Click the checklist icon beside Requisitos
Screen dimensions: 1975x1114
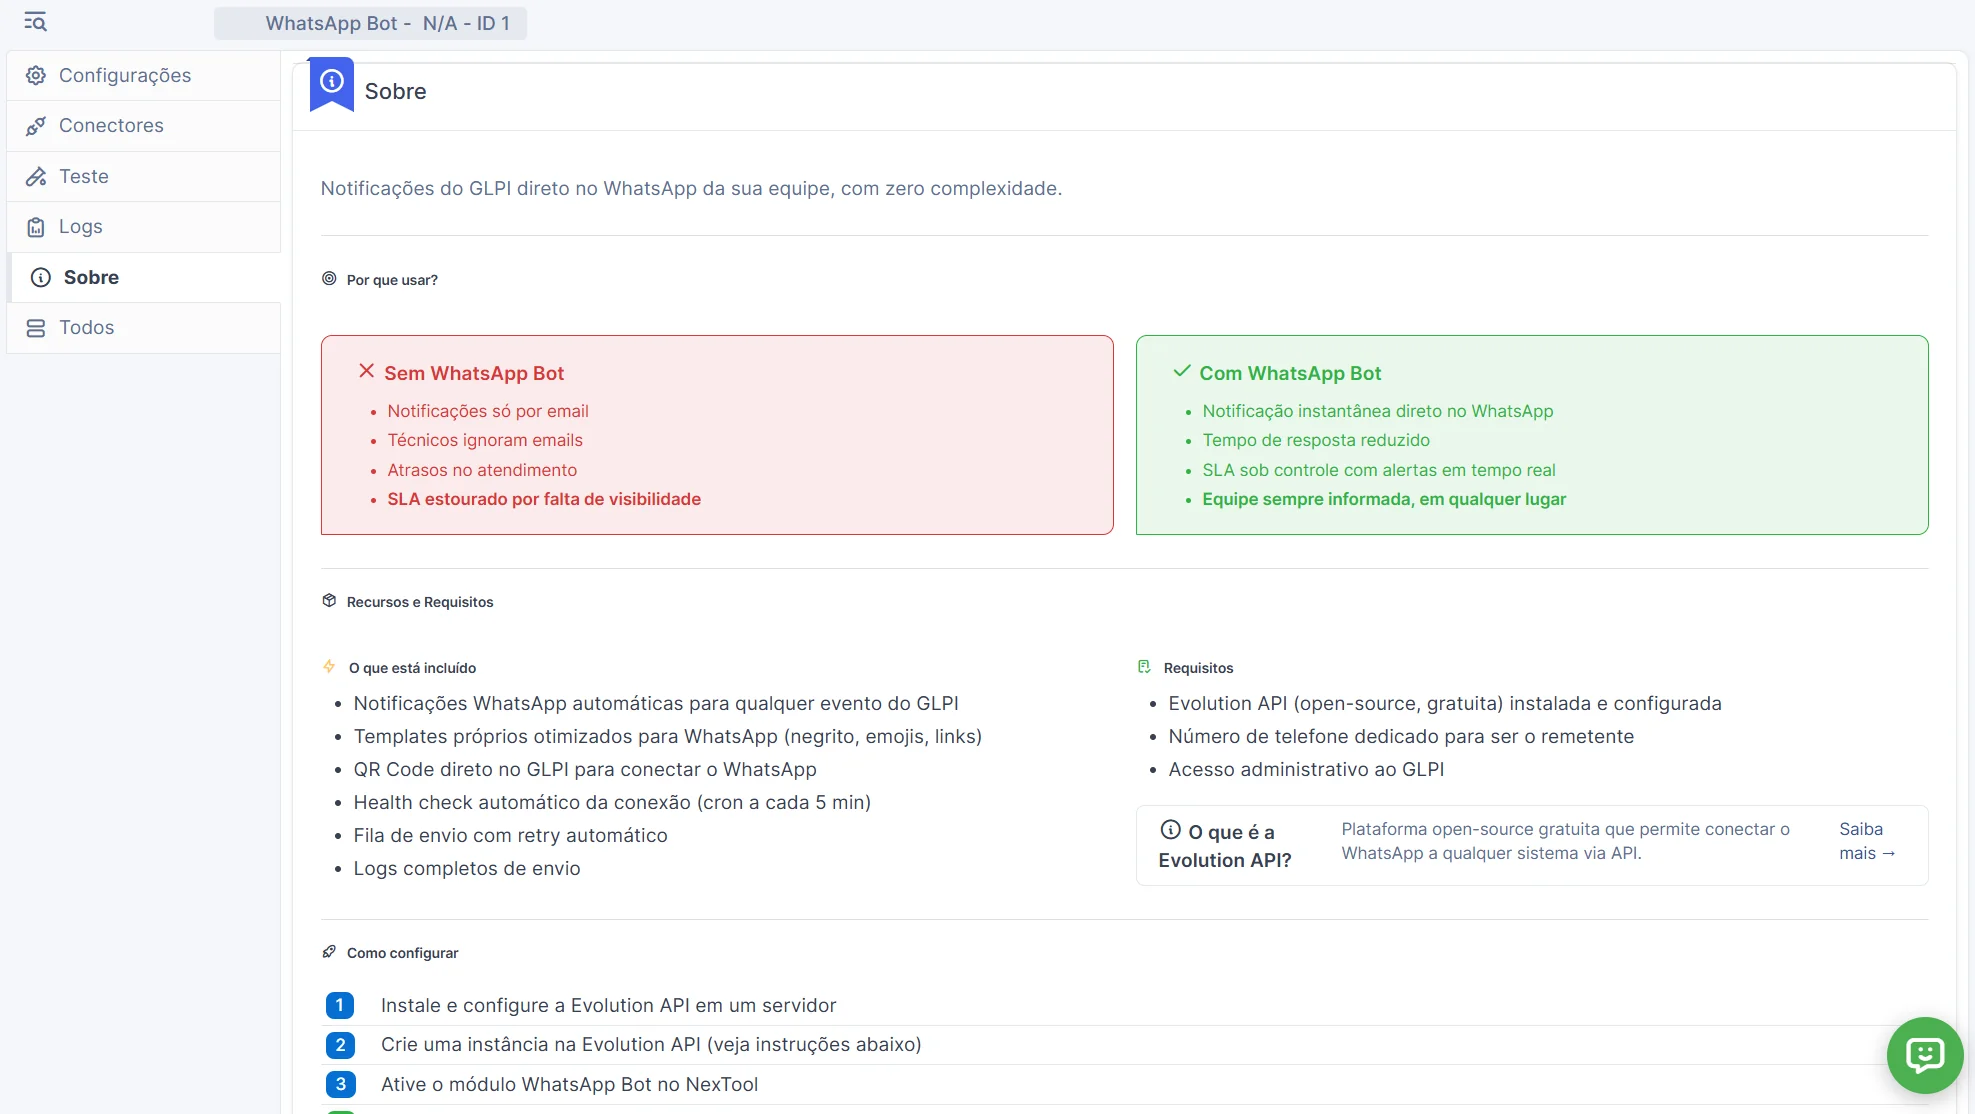[x=1144, y=666]
